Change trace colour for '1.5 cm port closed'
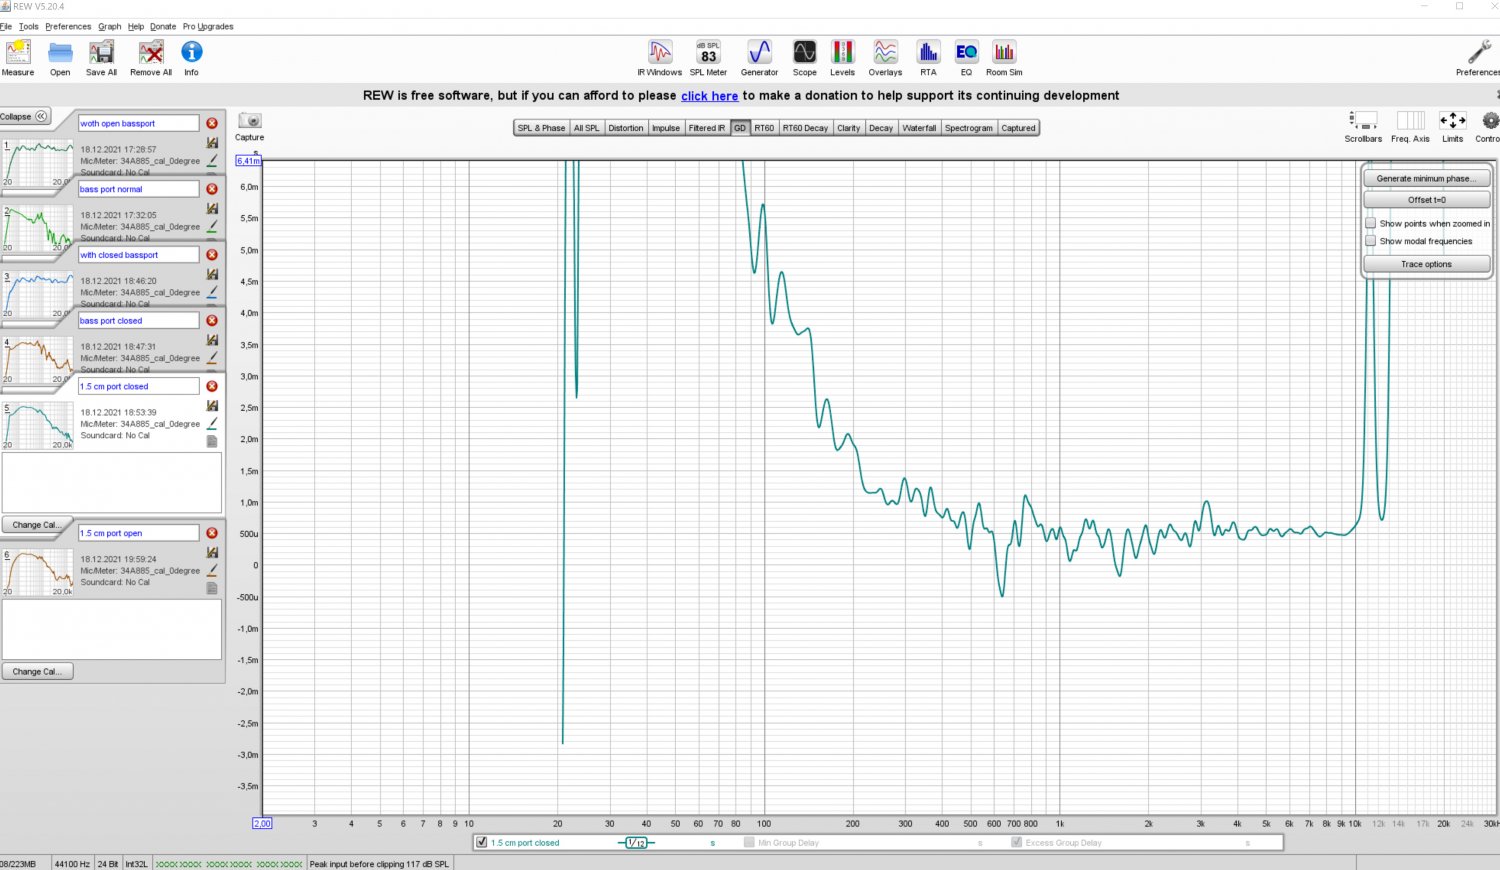This screenshot has height=870, width=1500. coord(212,423)
